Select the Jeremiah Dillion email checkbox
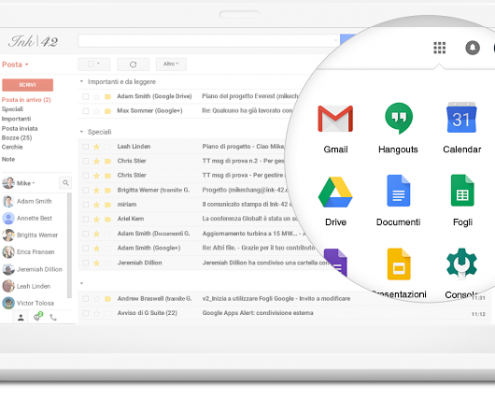Screen dimensions: 495x400 pos(86,263)
